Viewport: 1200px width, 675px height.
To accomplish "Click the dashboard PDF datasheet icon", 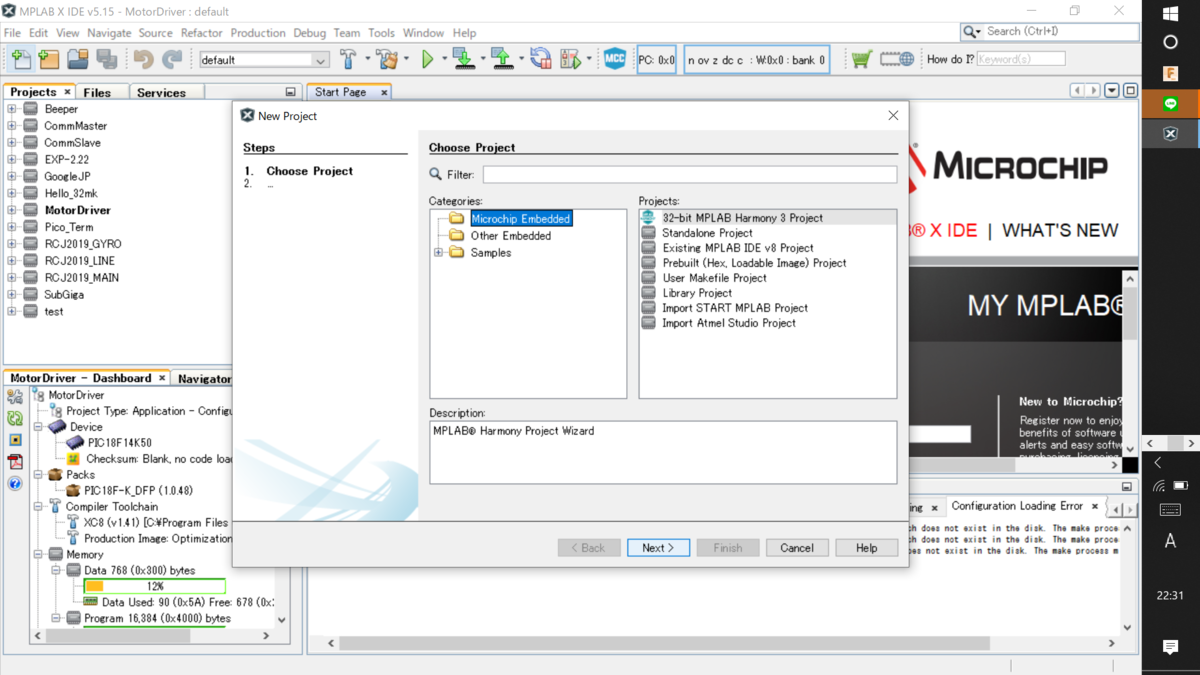I will click(x=15, y=462).
